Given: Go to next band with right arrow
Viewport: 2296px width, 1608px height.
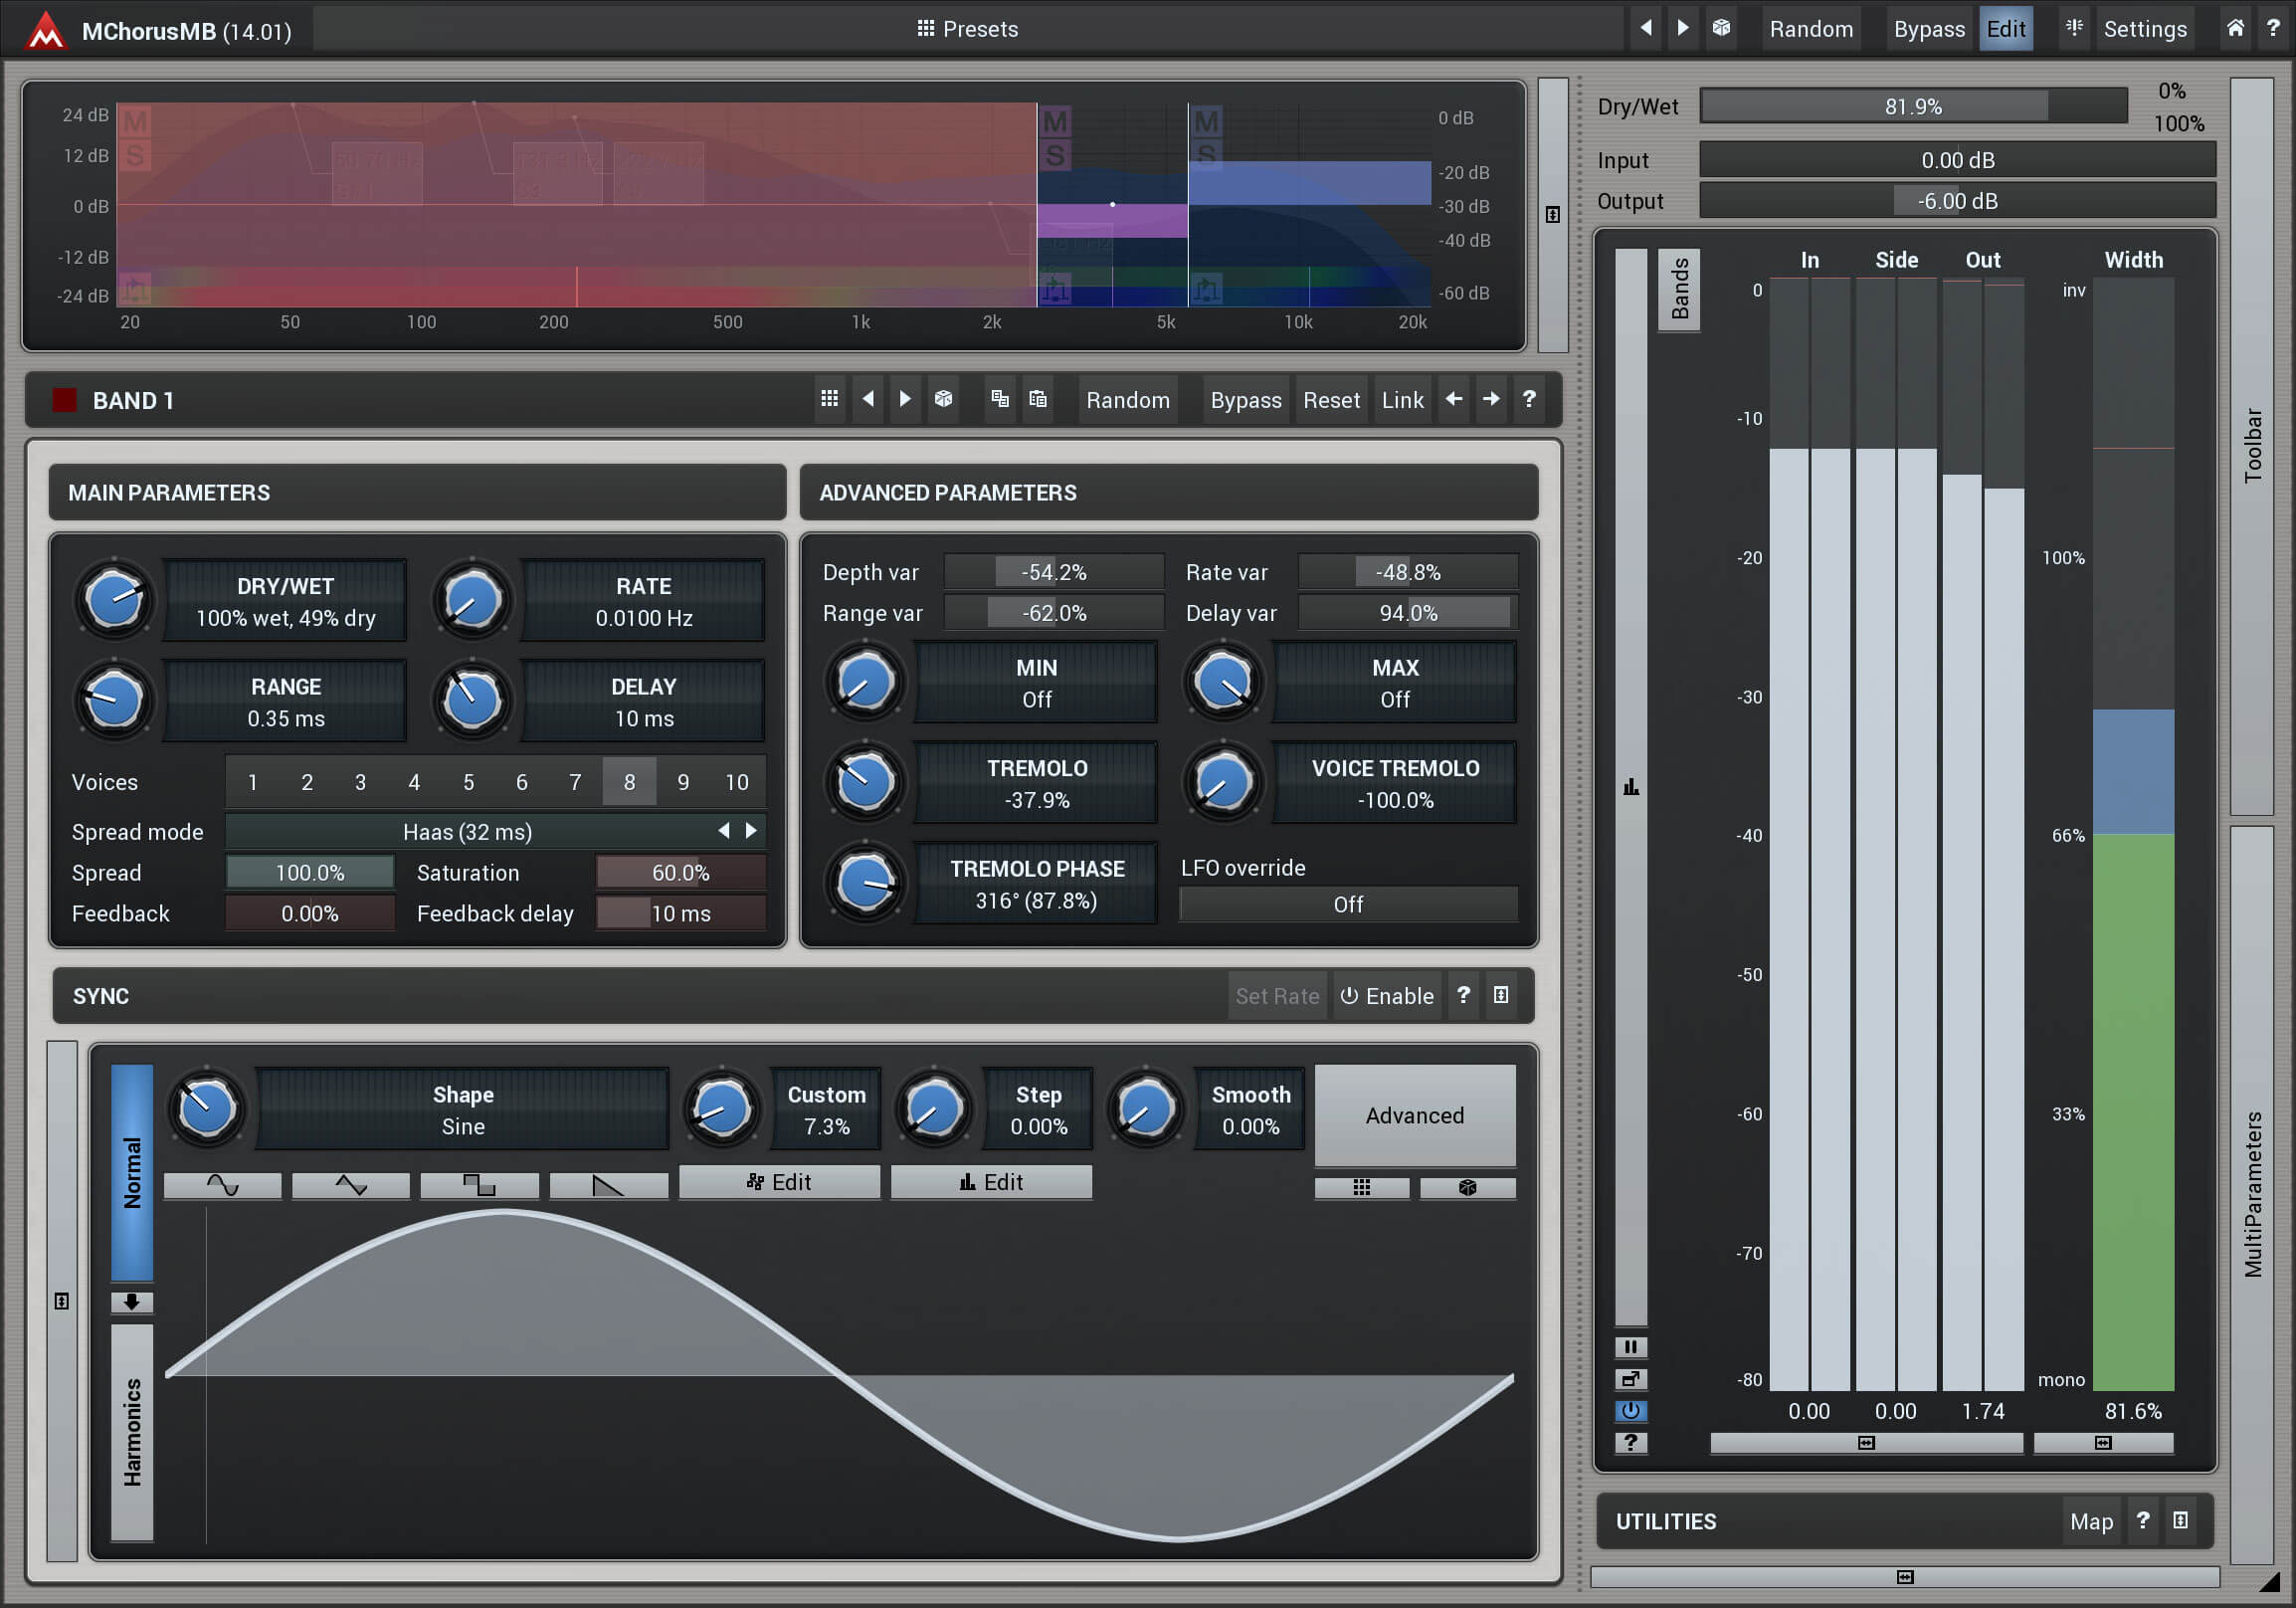Looking at the screenshot, I should 1491,399.
